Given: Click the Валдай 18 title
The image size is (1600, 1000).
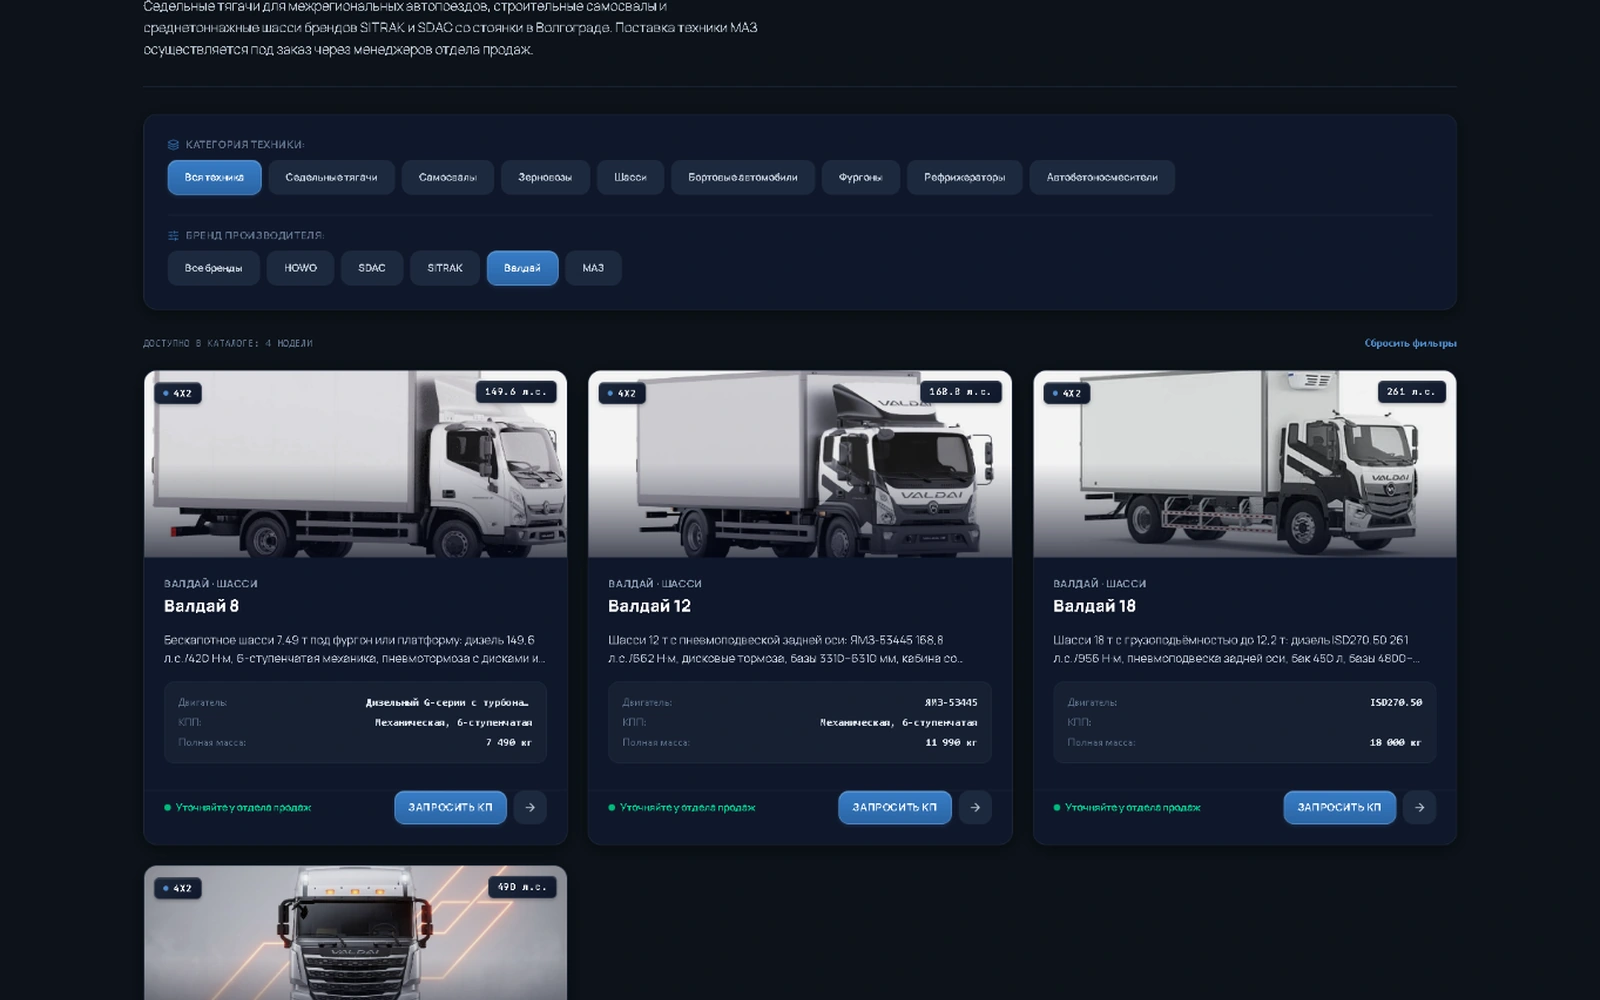Looking at the screenshot, I should pos(1094,606).
